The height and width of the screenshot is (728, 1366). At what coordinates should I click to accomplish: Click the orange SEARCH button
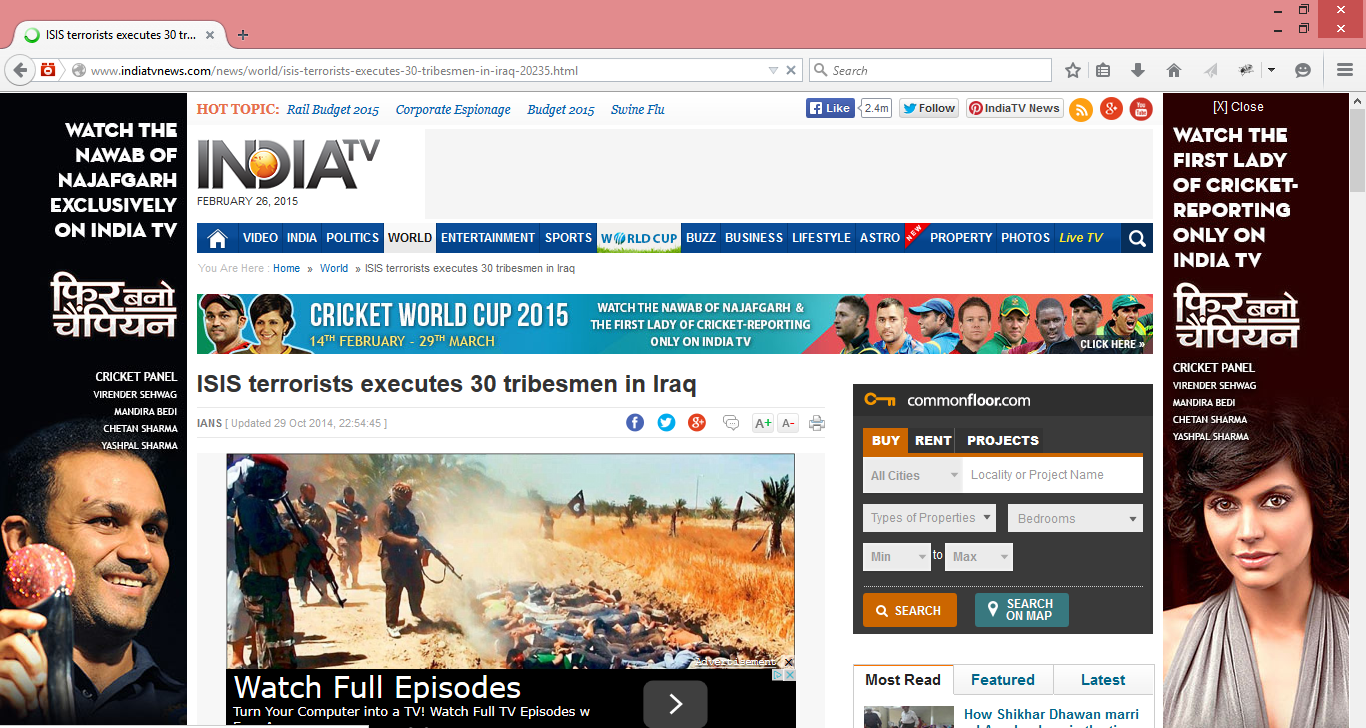(x=909, y=610)
